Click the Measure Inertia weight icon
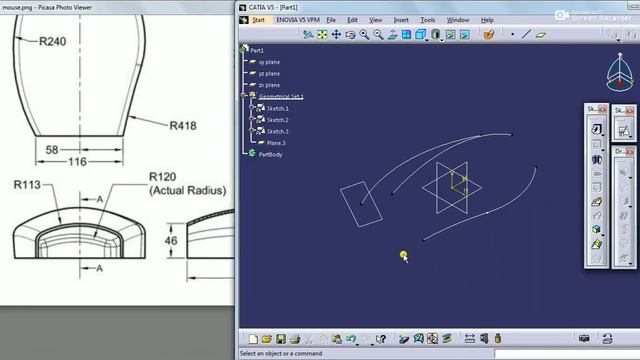 [498, 338]
